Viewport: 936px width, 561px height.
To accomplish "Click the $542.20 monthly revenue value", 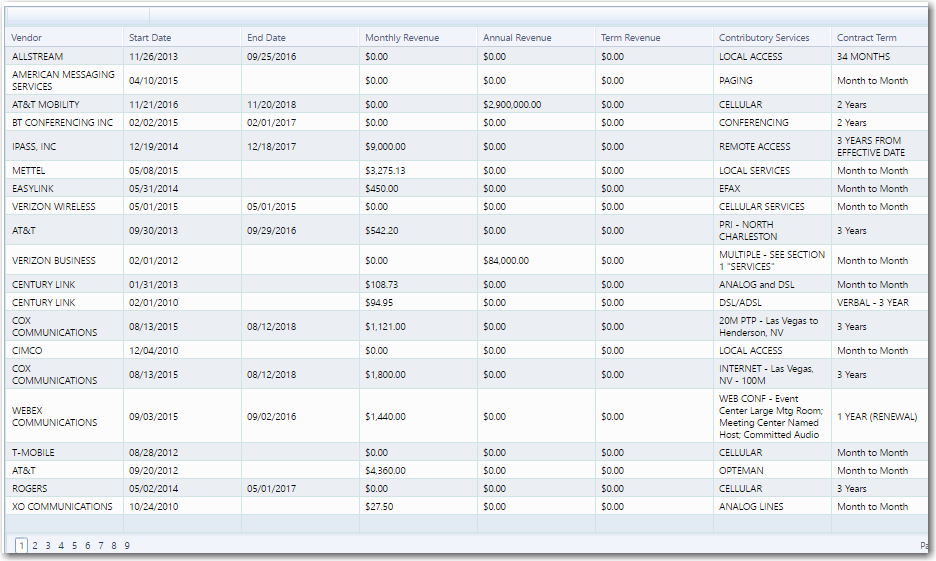I will pyautogui.click(x=381, y=230).
